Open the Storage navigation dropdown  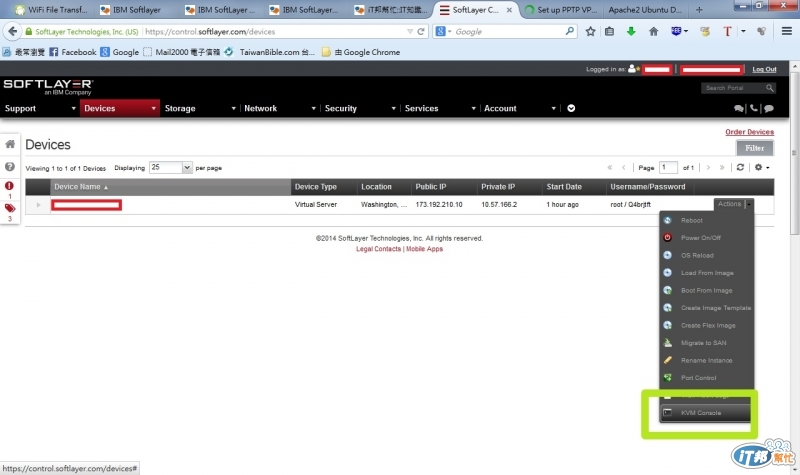coord(199,108)
